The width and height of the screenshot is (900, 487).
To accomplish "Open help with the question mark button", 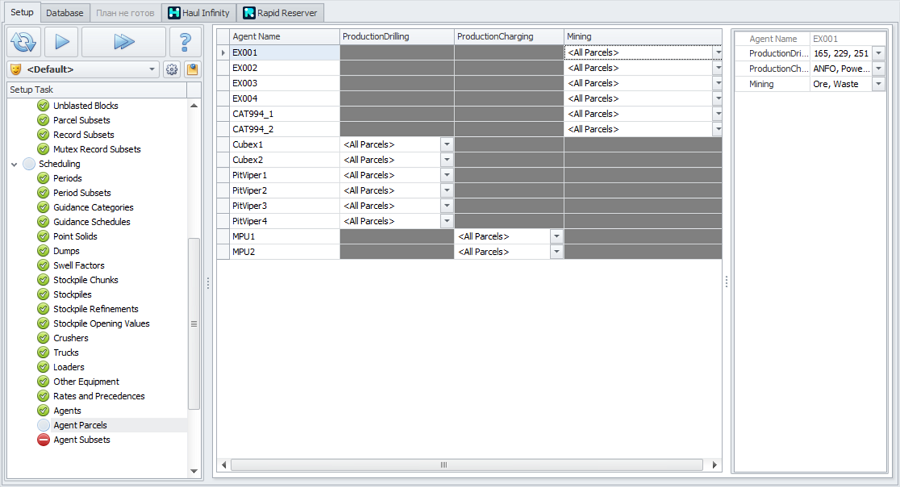I will [185, 42].
